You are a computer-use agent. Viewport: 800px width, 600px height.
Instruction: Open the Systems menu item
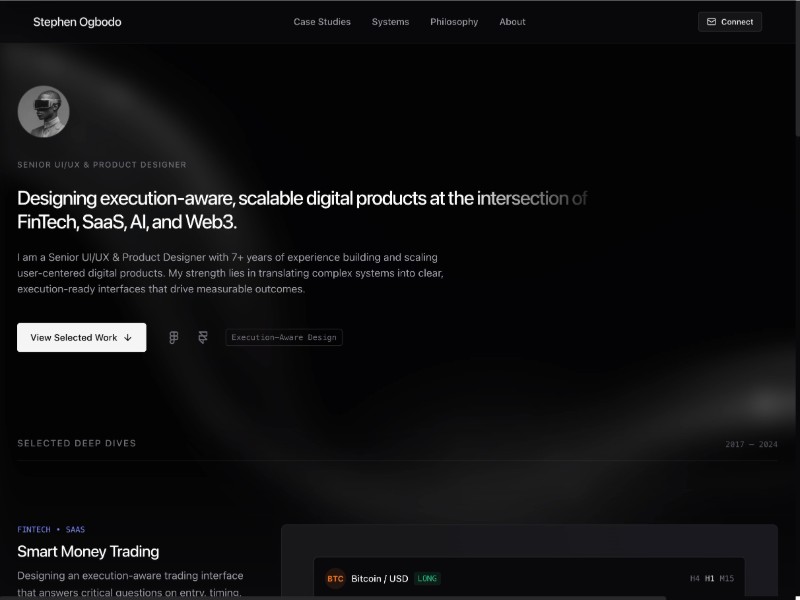[x=390, y=21]
